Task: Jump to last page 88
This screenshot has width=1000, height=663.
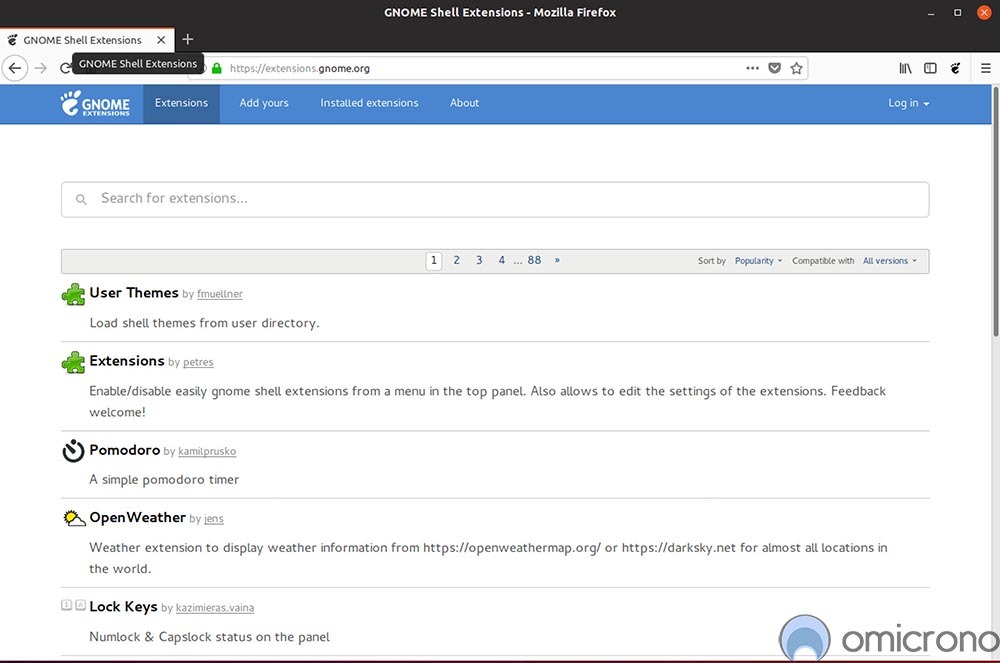Action: (x=534, y=260)
